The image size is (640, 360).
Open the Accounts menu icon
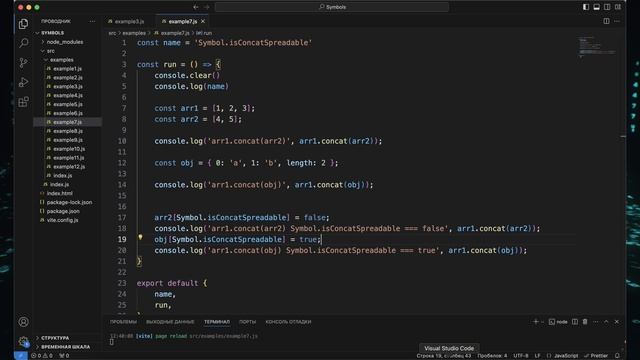tap(23, 322)
